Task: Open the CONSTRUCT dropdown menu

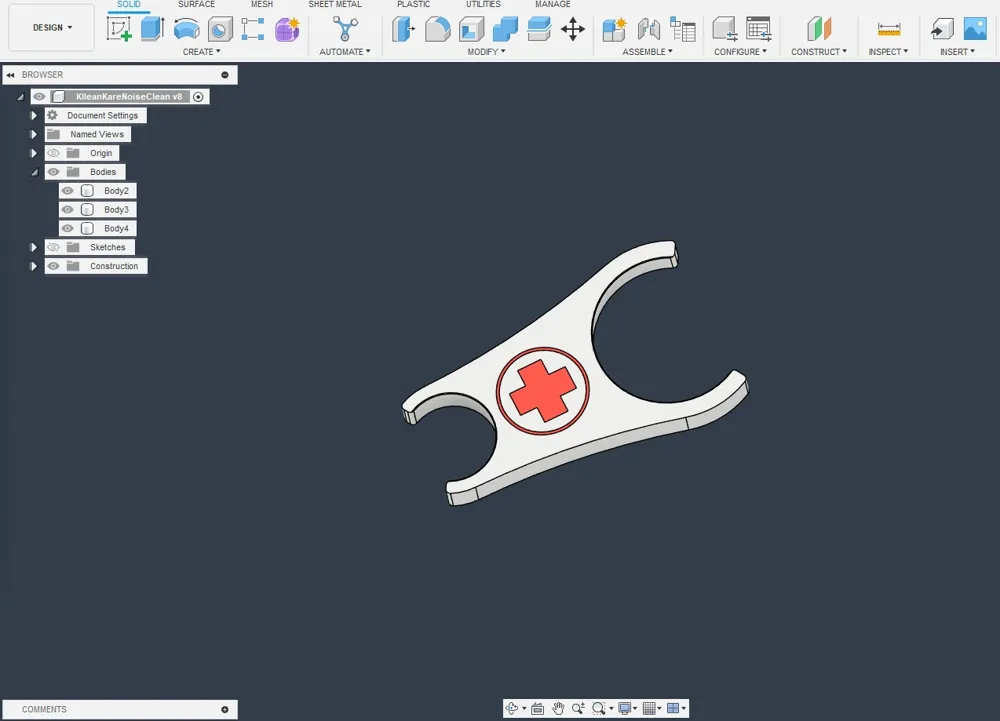Action: click(819, 52)
